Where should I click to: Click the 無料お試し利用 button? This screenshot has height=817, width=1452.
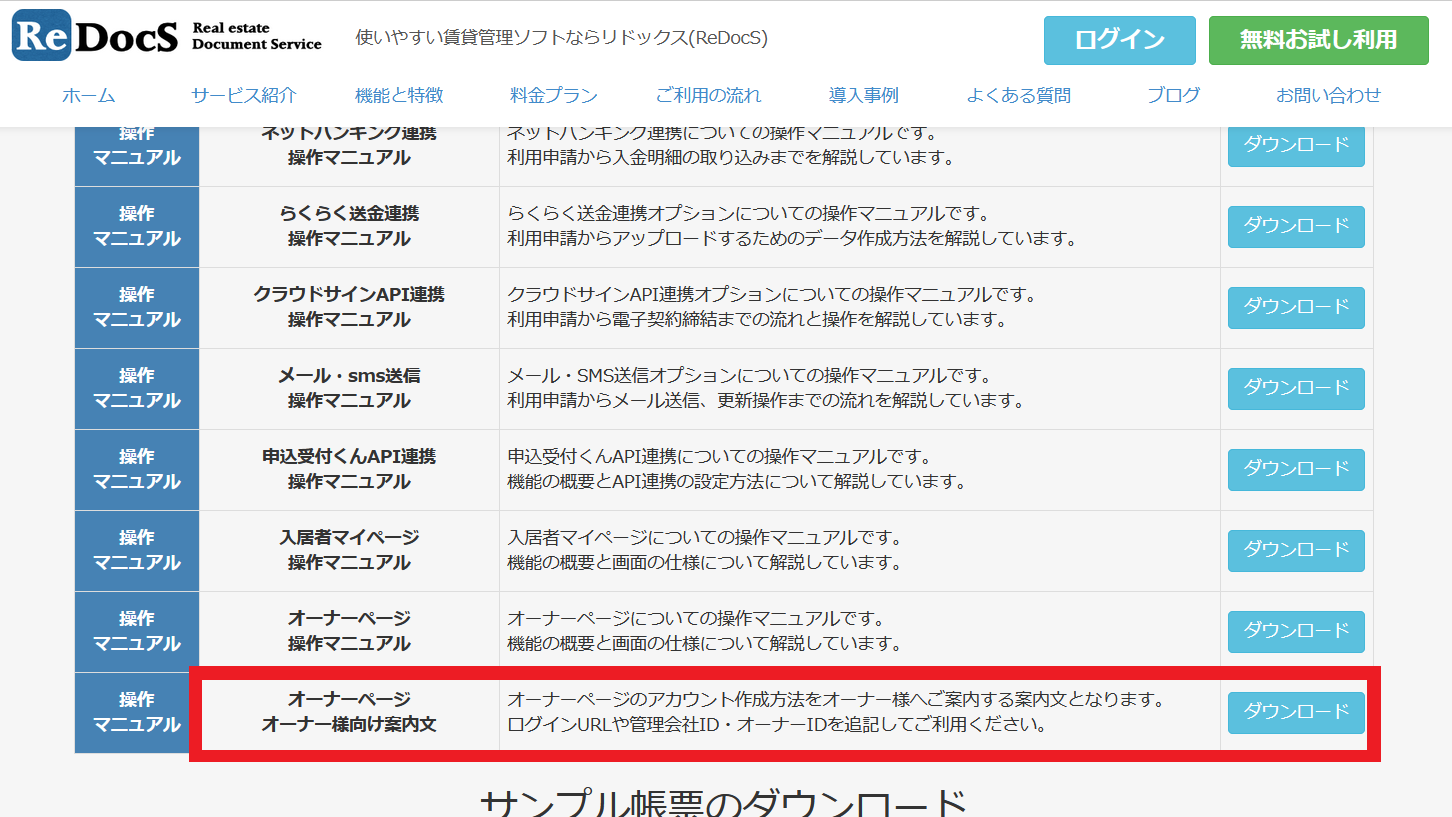(x=1318, y=40)
